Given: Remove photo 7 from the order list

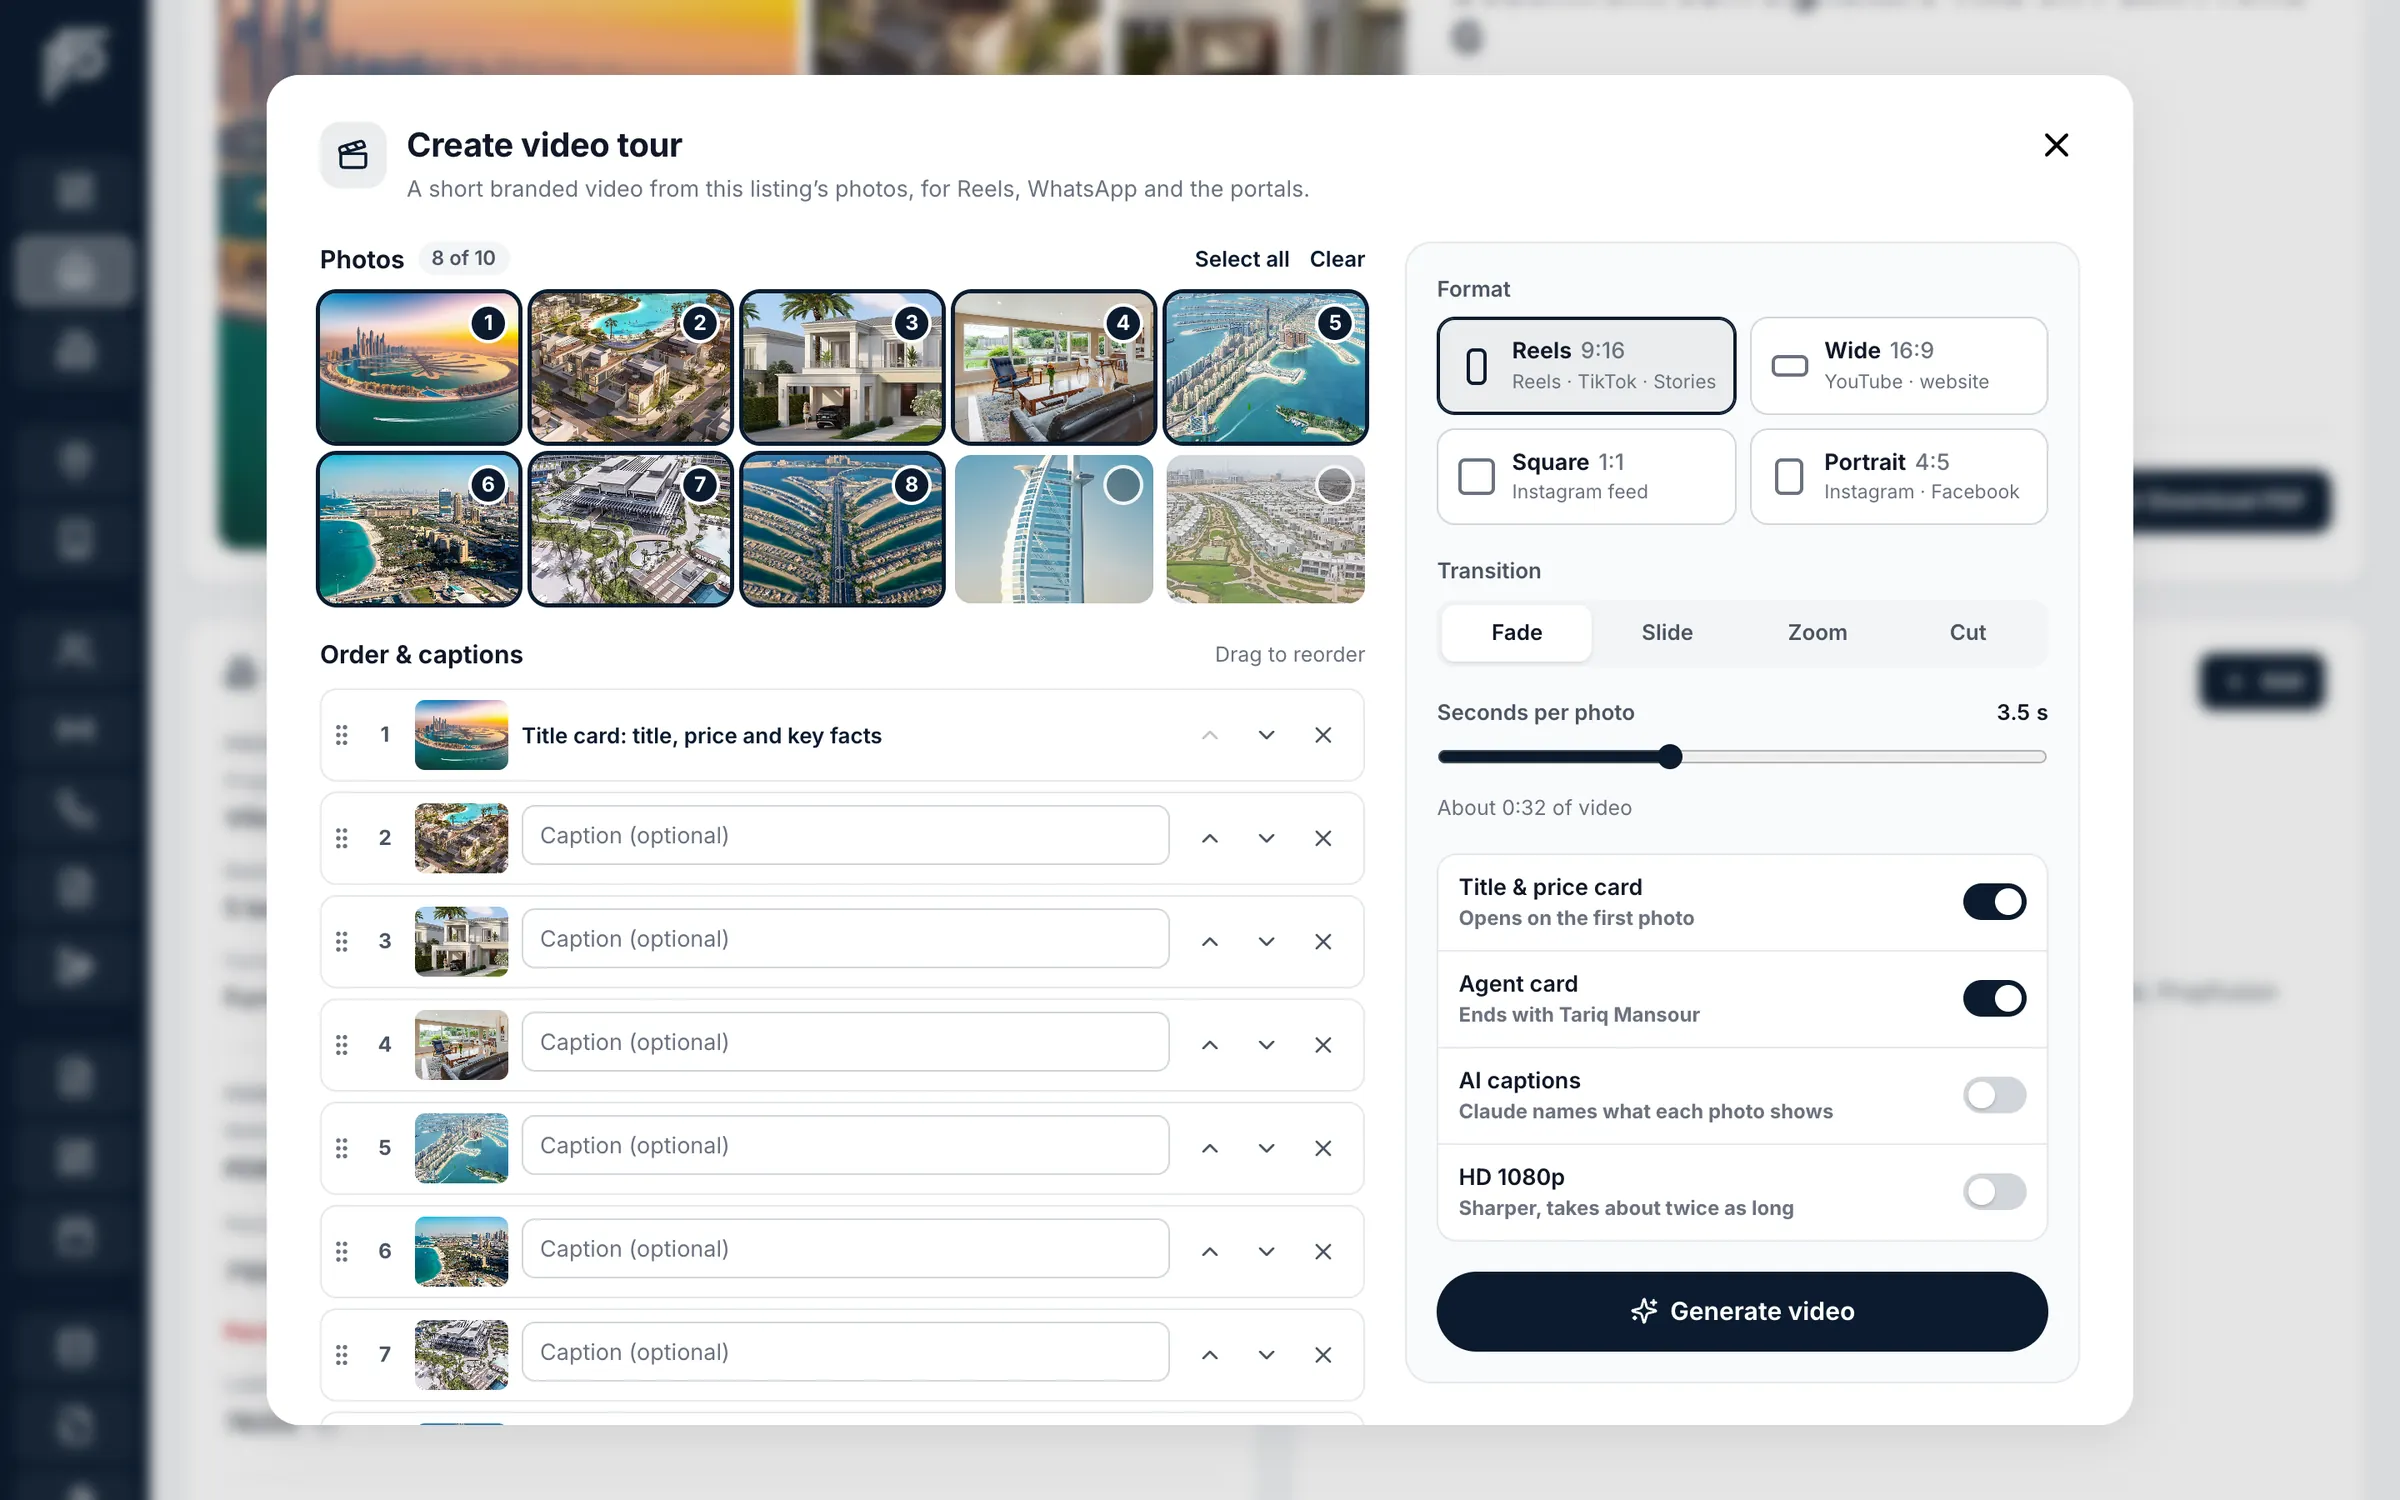Looking at the screenshot, I should tap(1323, 1354).
